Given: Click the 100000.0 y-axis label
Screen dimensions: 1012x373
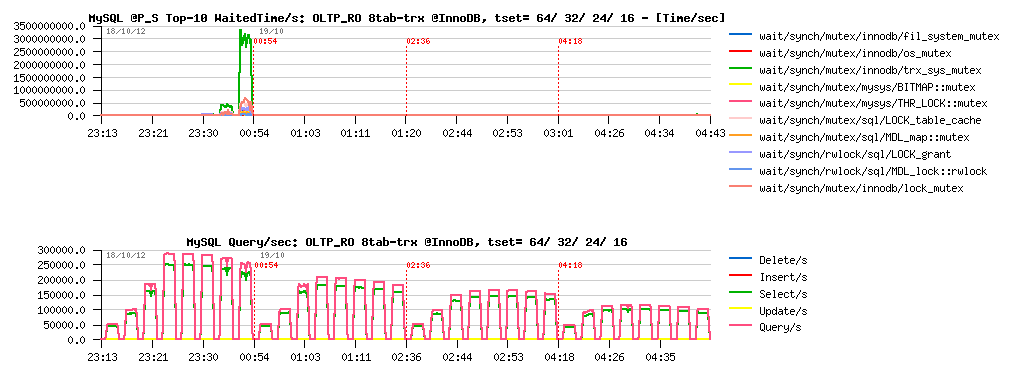Looking at the screenshot, I should [61, 310].
